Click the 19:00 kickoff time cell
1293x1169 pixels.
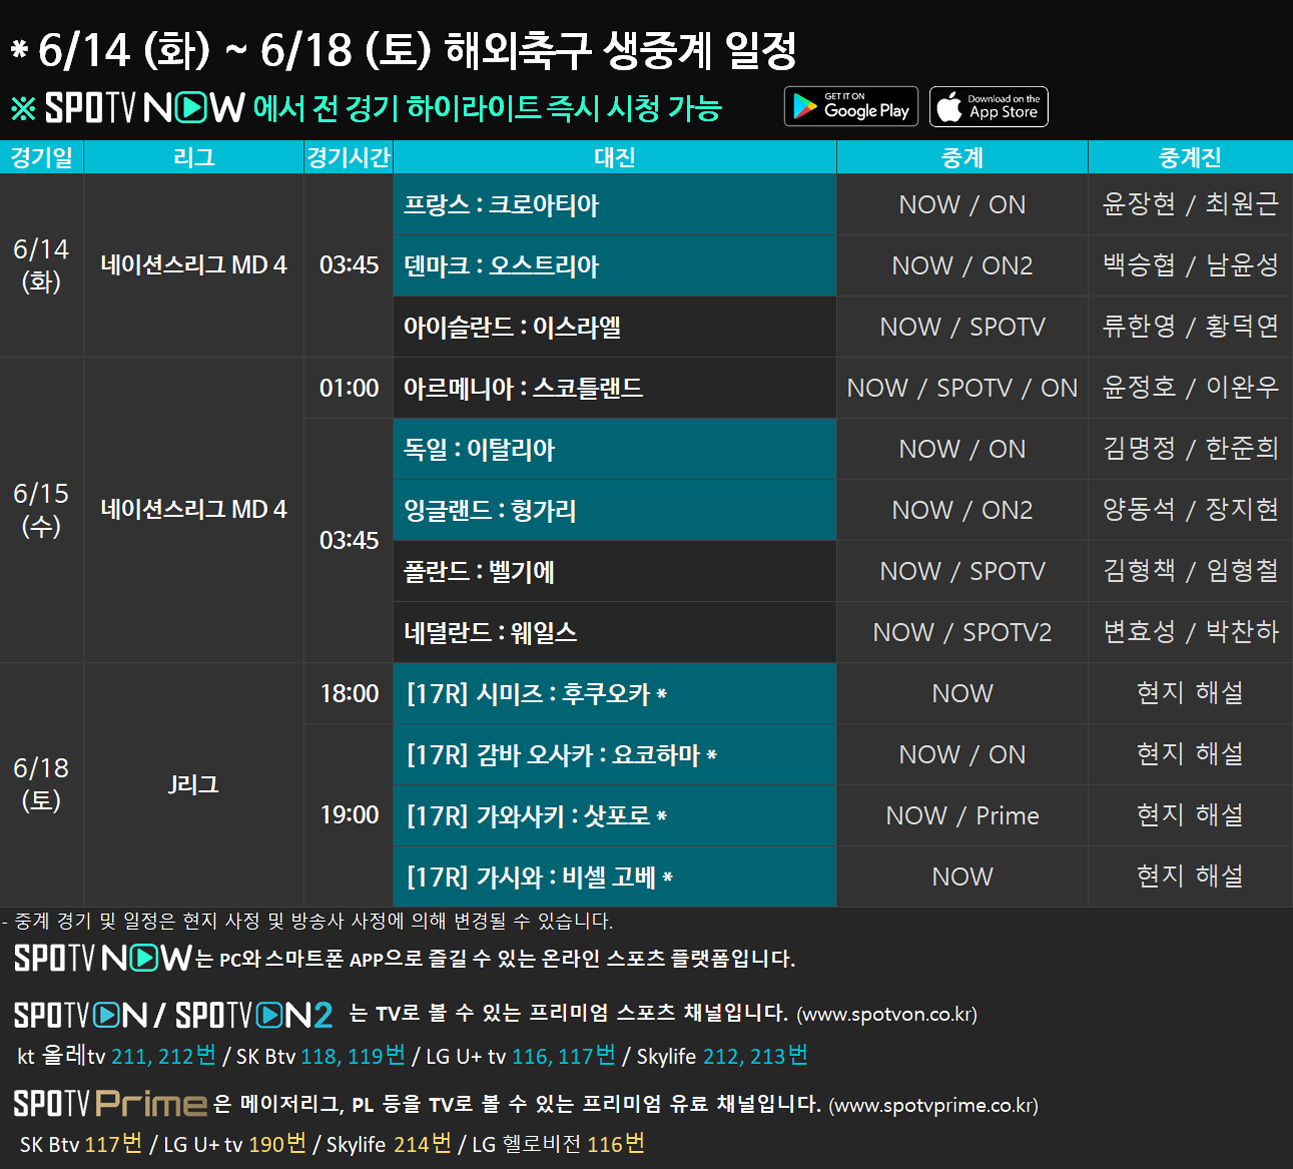[x=348, y=815]
